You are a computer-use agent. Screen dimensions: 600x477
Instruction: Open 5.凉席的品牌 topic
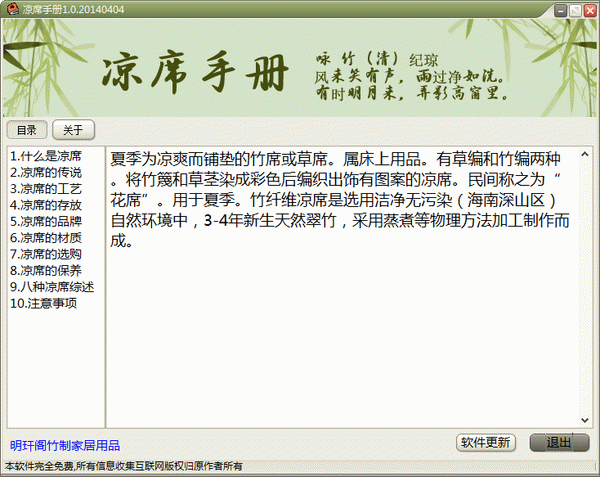pyautogui.click(x=46, y=221)
